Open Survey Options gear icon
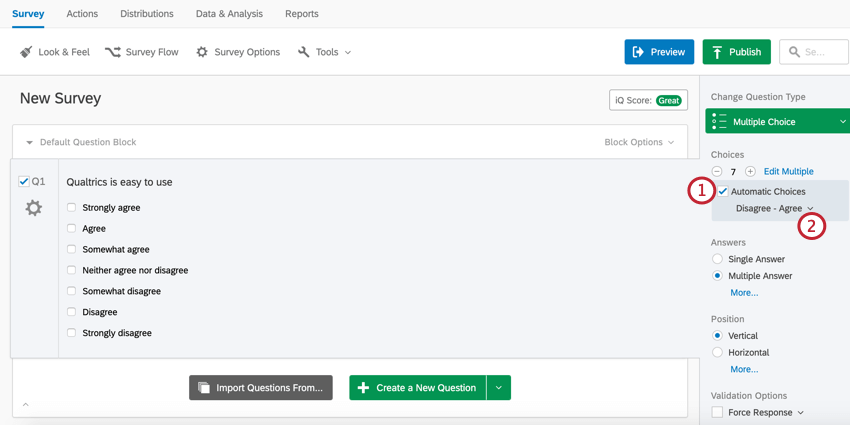This screenshot has width=850, height=425. pos(202,52)
